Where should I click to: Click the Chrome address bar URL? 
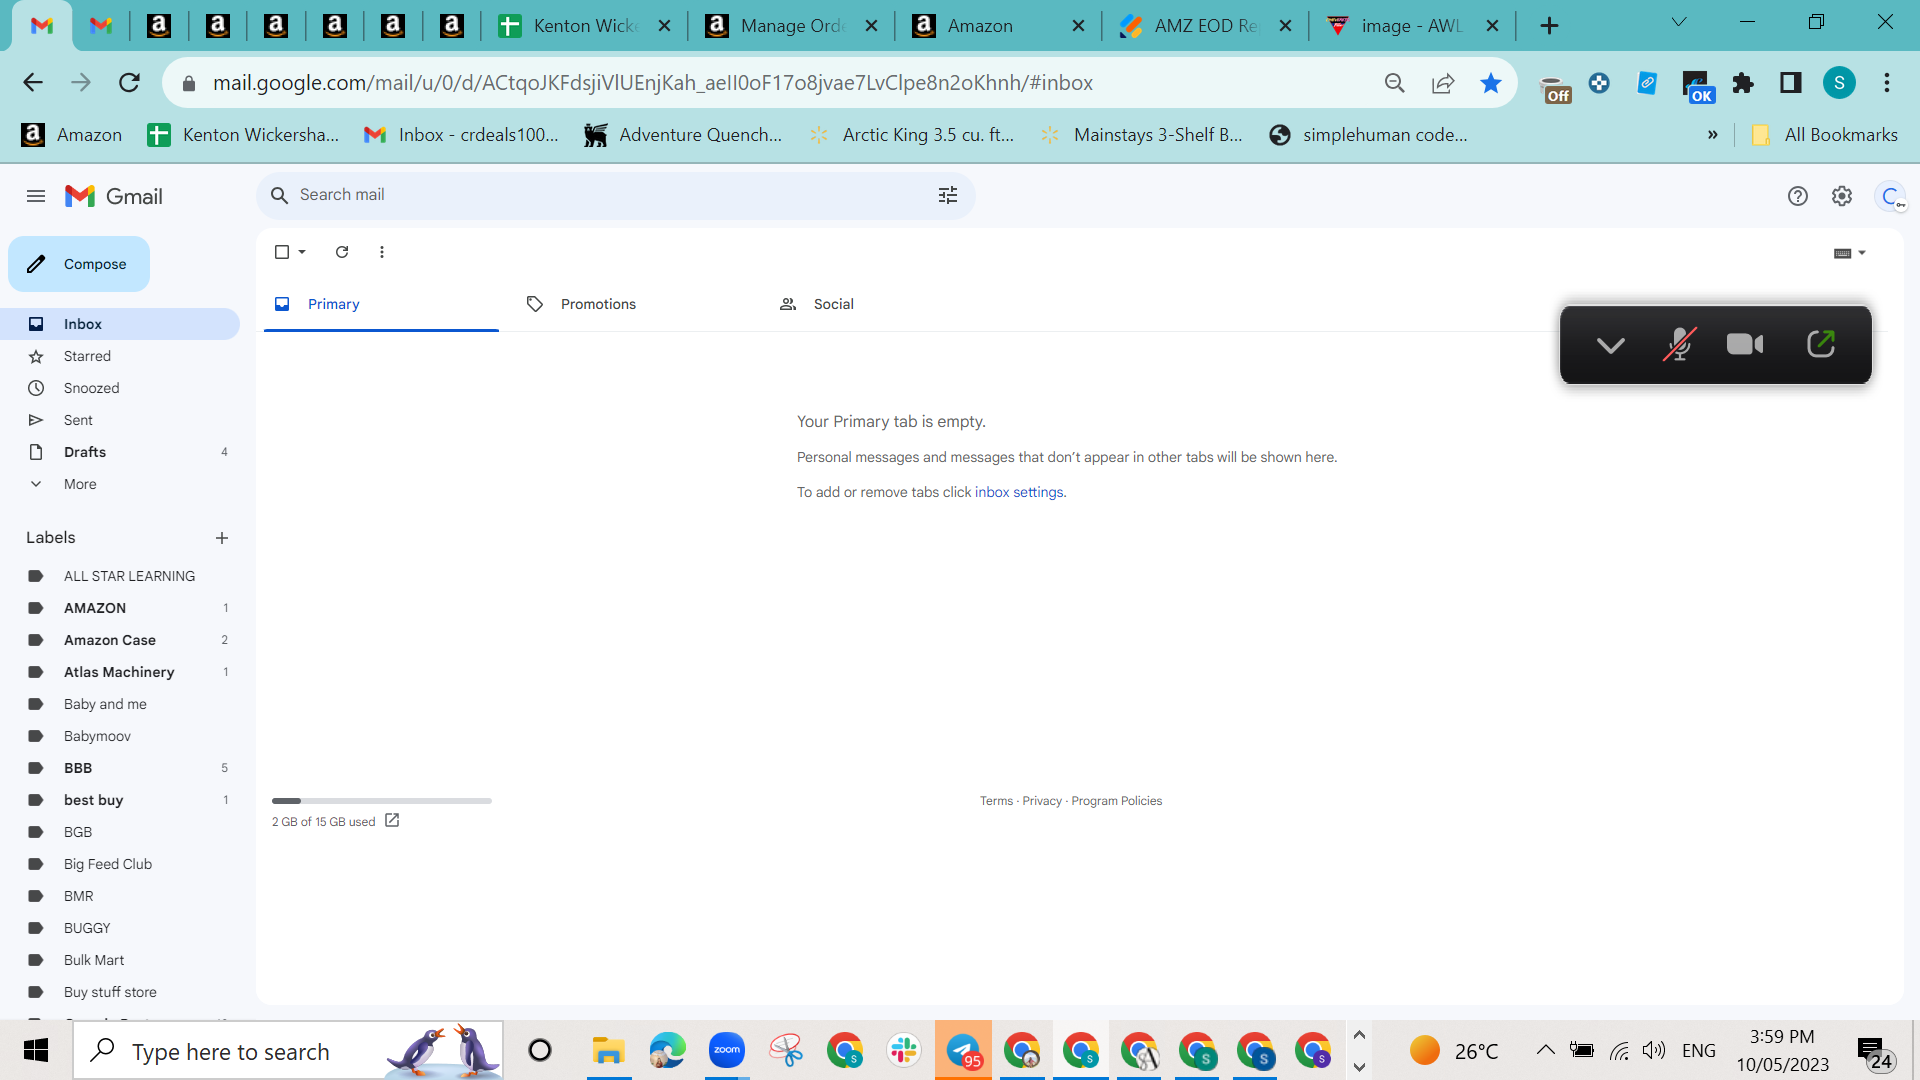pos(652,83)
